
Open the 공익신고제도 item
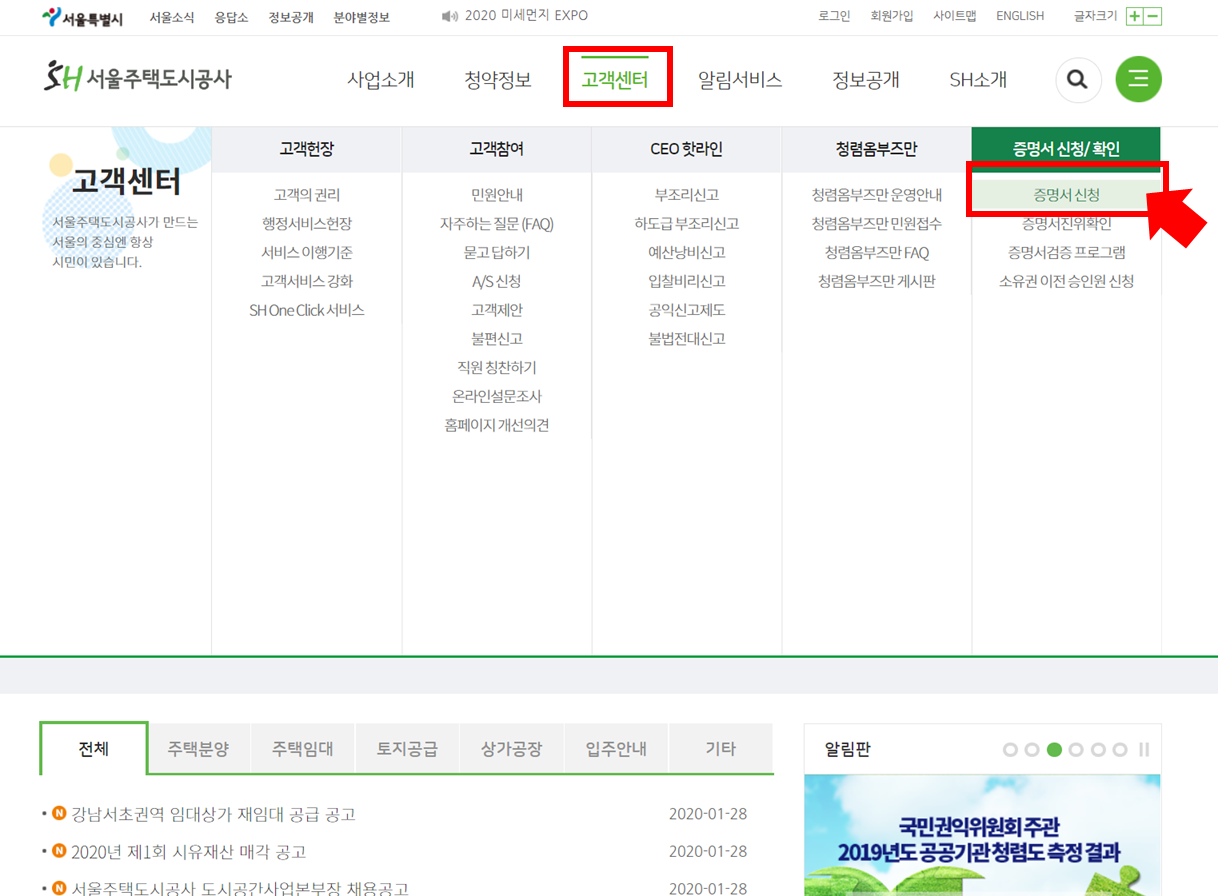pos(687,311)
